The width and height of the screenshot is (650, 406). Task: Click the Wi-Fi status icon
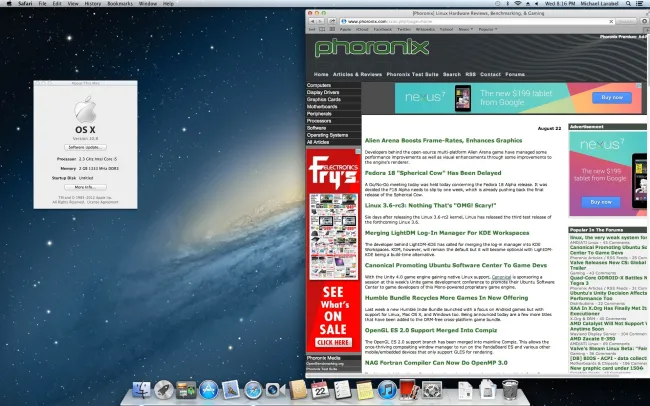(x=517, y=3)
